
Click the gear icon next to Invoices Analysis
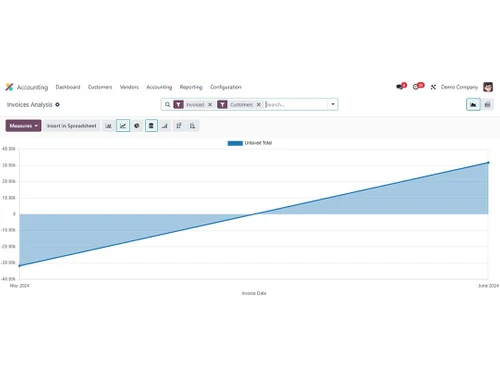click(57, 105)
